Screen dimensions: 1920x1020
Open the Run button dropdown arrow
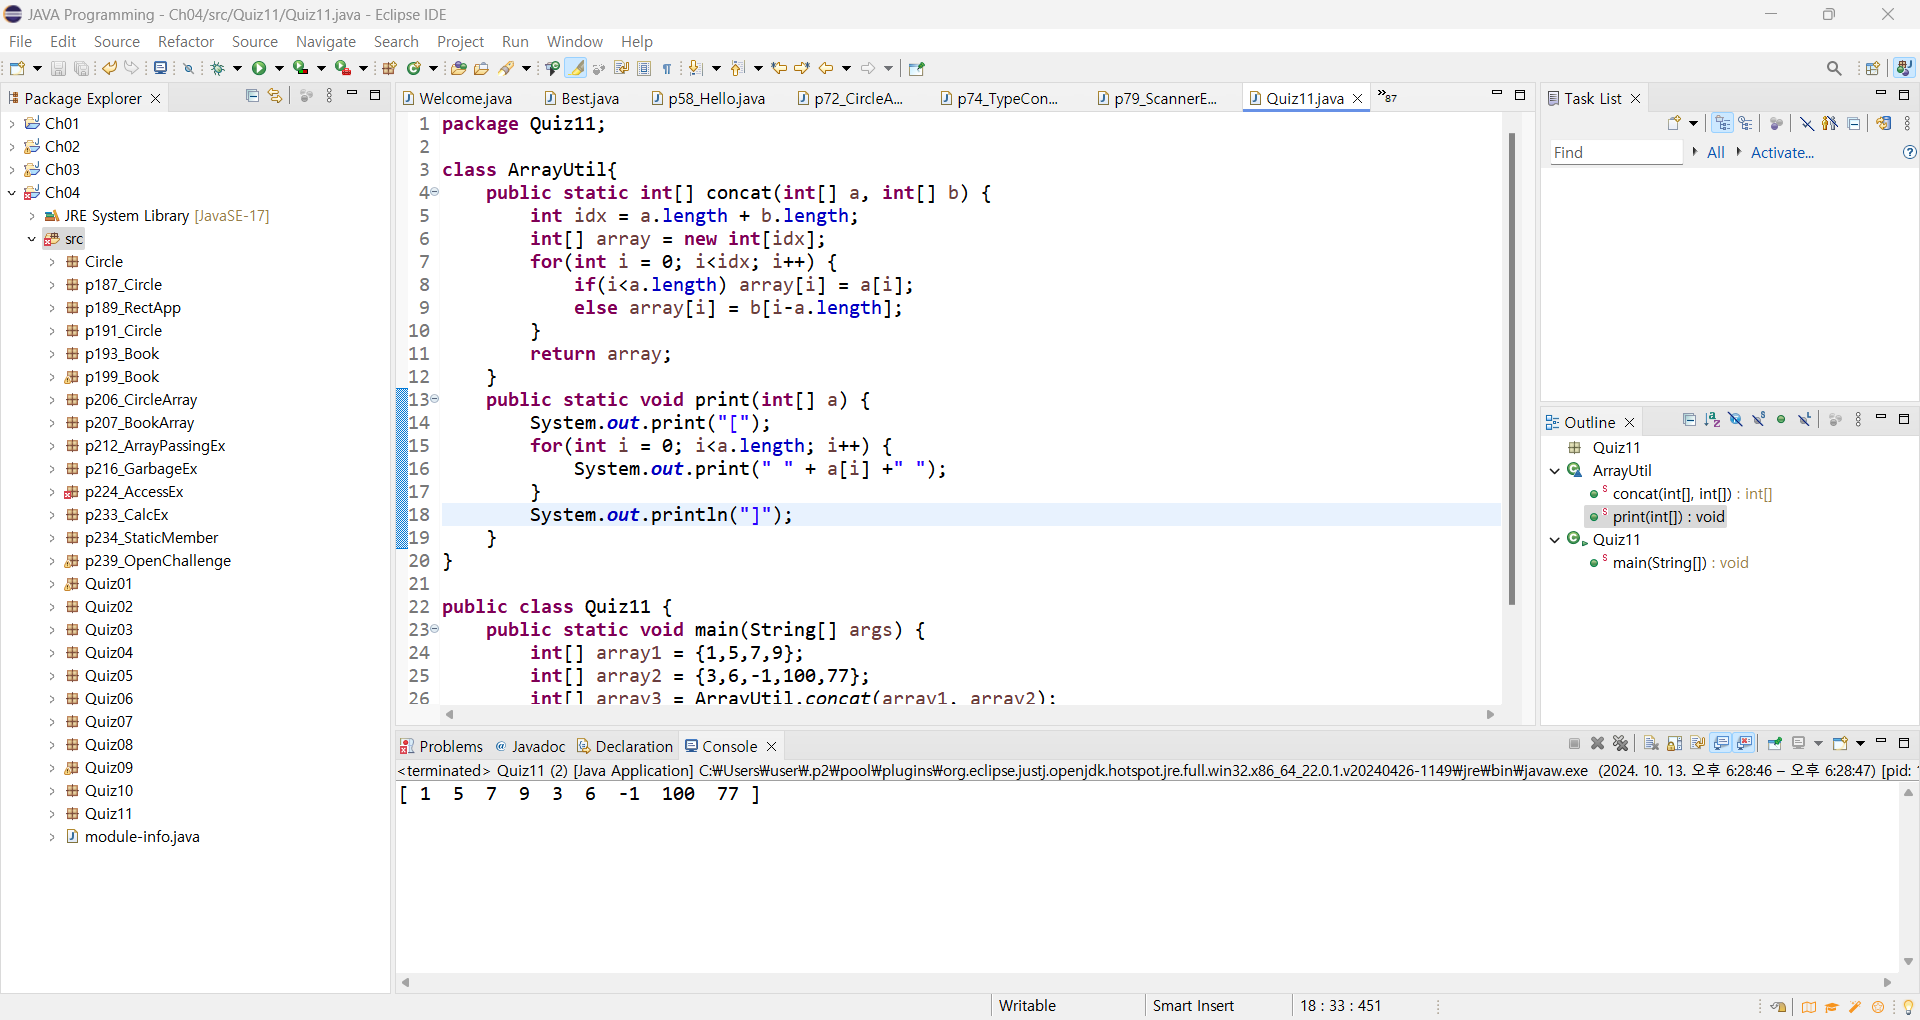tap(279, 68)
